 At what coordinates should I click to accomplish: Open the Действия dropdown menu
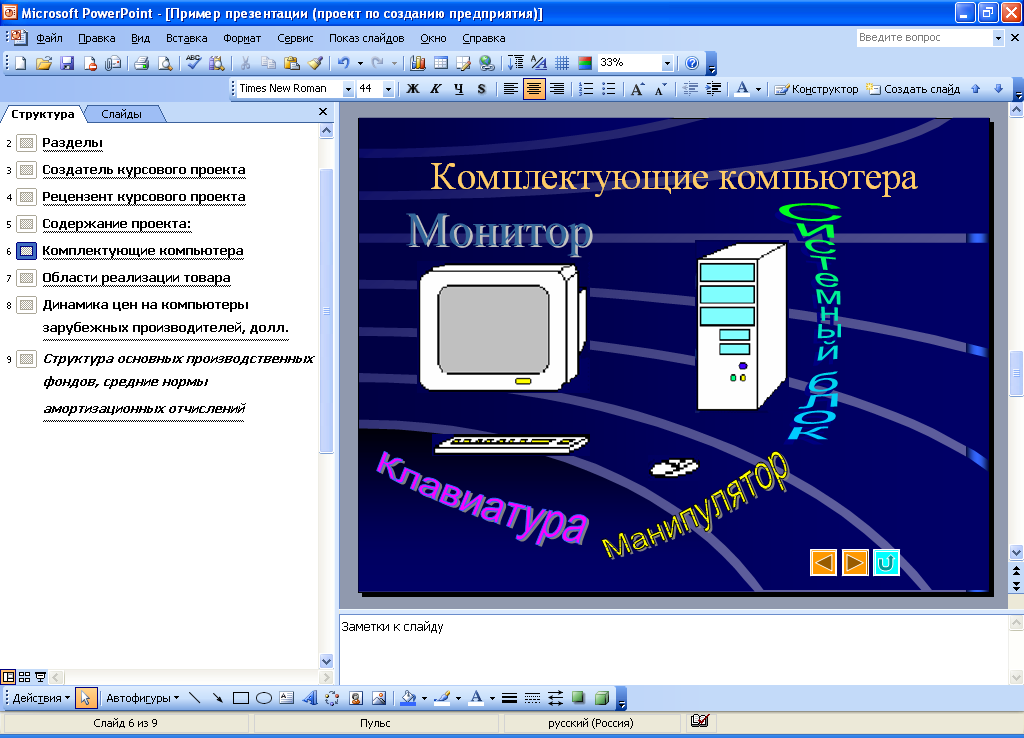click(41, 698)
